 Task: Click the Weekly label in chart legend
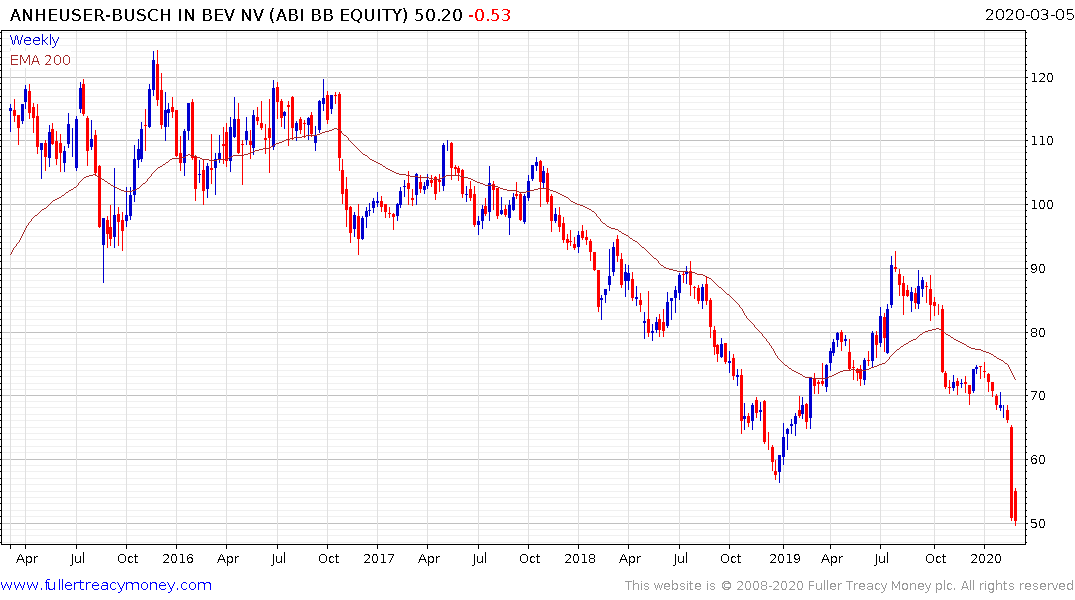(x=34, y=40)
